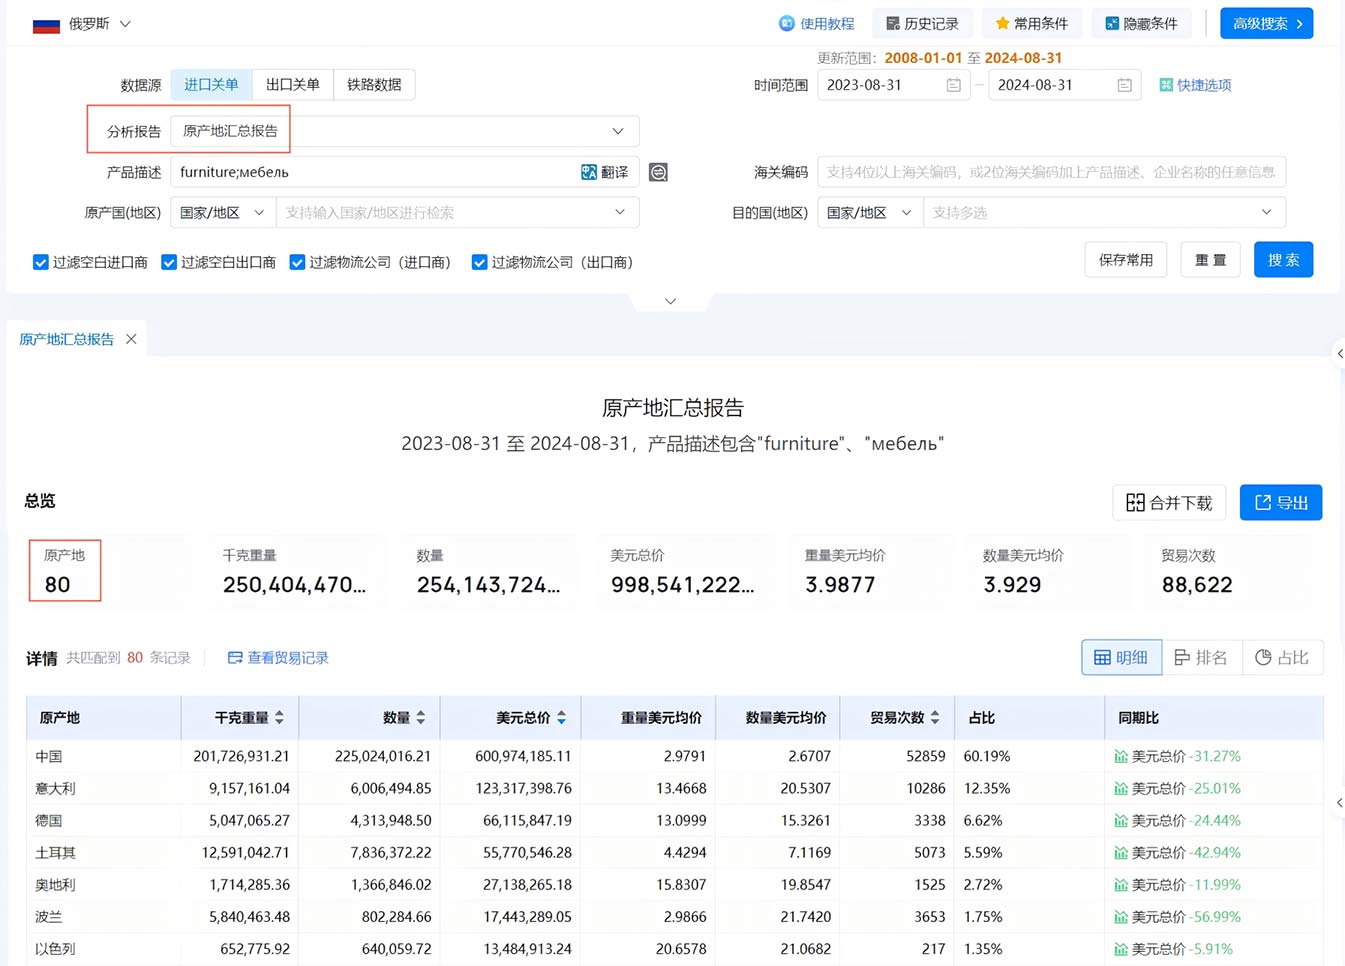Click trend chart icon in 中国 row
Viewport: 1345px width, 966px height.
tap(1121, 757)
